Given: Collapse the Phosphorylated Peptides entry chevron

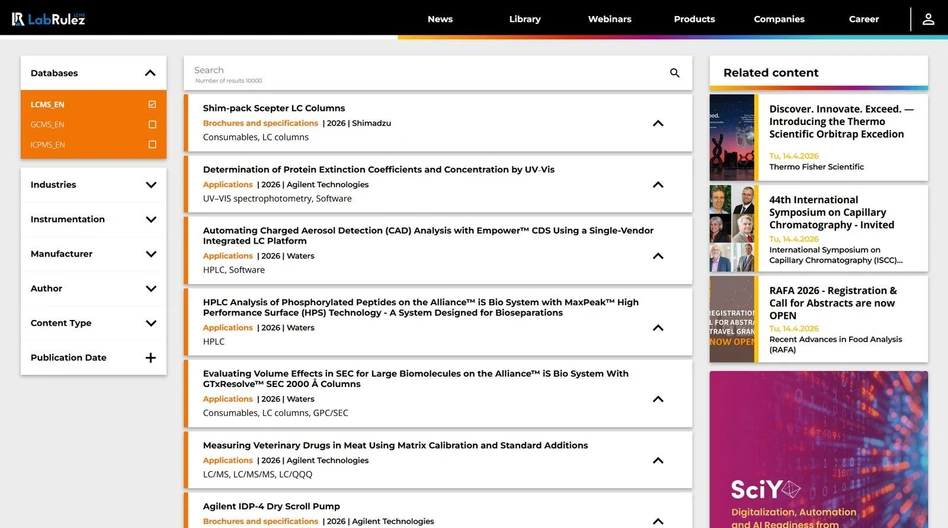Looking at the screenshot, I should coord(658,328).
